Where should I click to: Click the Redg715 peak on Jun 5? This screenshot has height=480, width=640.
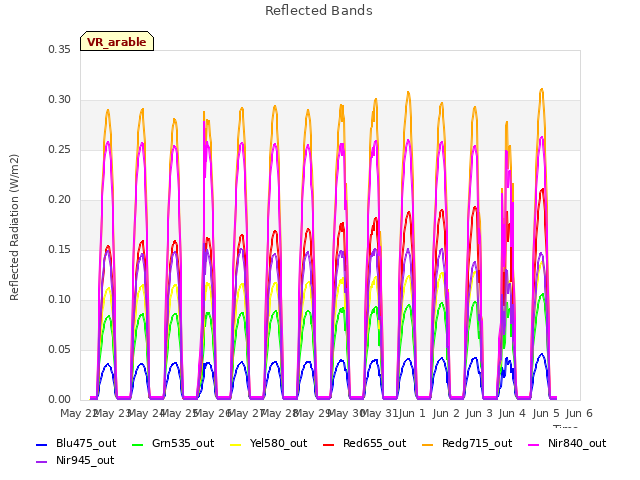coord(542,89)
